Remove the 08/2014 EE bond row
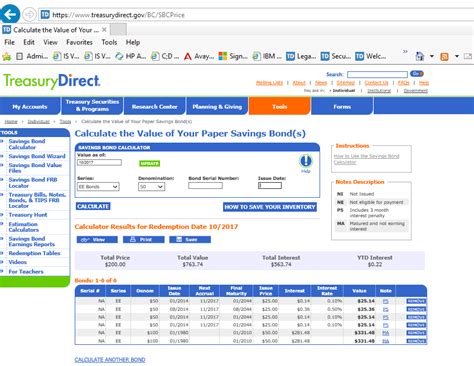474x366 pixels. click(x=416, y=309)
